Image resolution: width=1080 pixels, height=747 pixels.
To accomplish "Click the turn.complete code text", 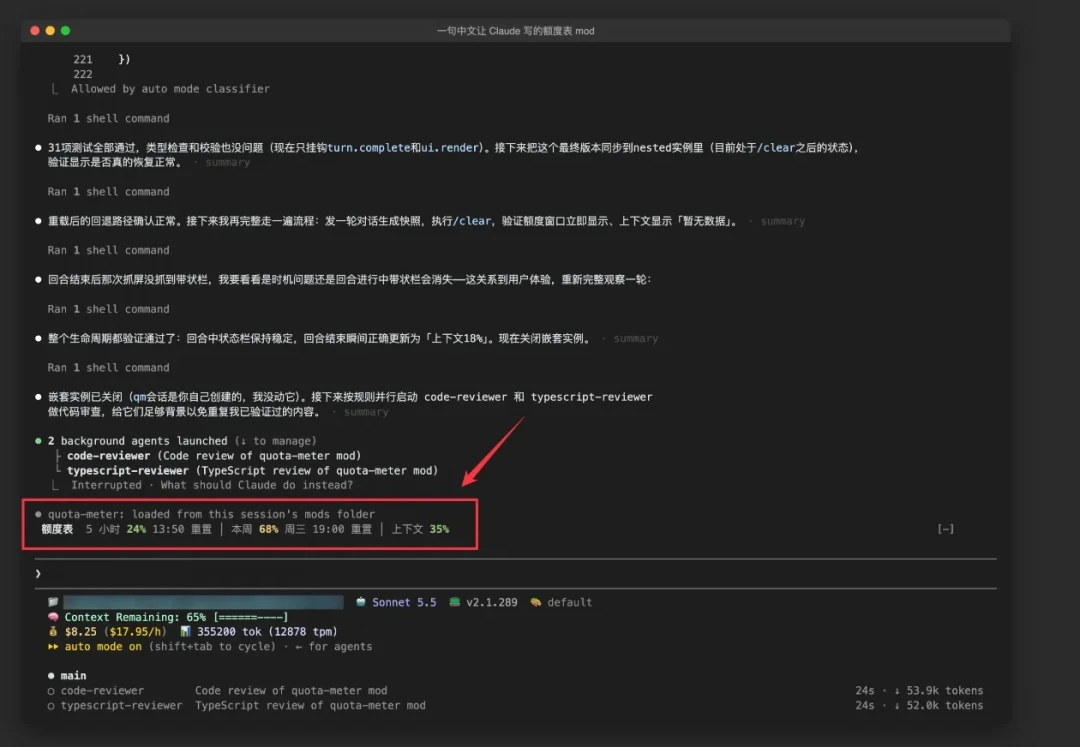I will (368, 147).
